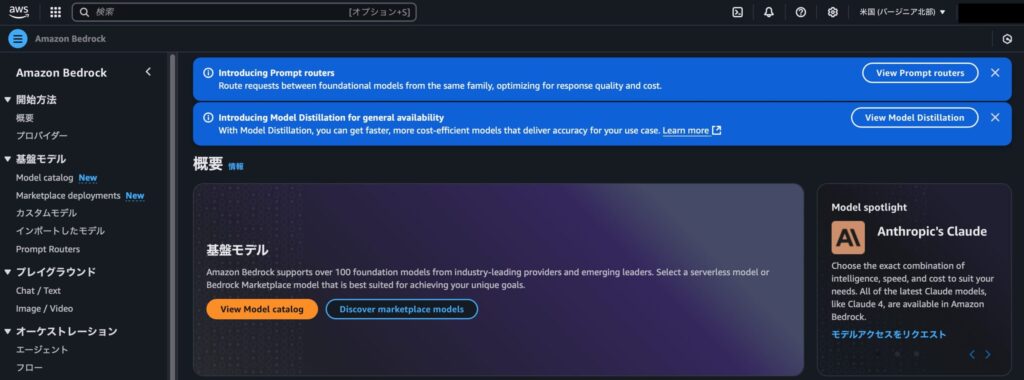This screenshot has height=380, width=1024.
Task: Click the orange View Model catalog button
Action: 262,309
